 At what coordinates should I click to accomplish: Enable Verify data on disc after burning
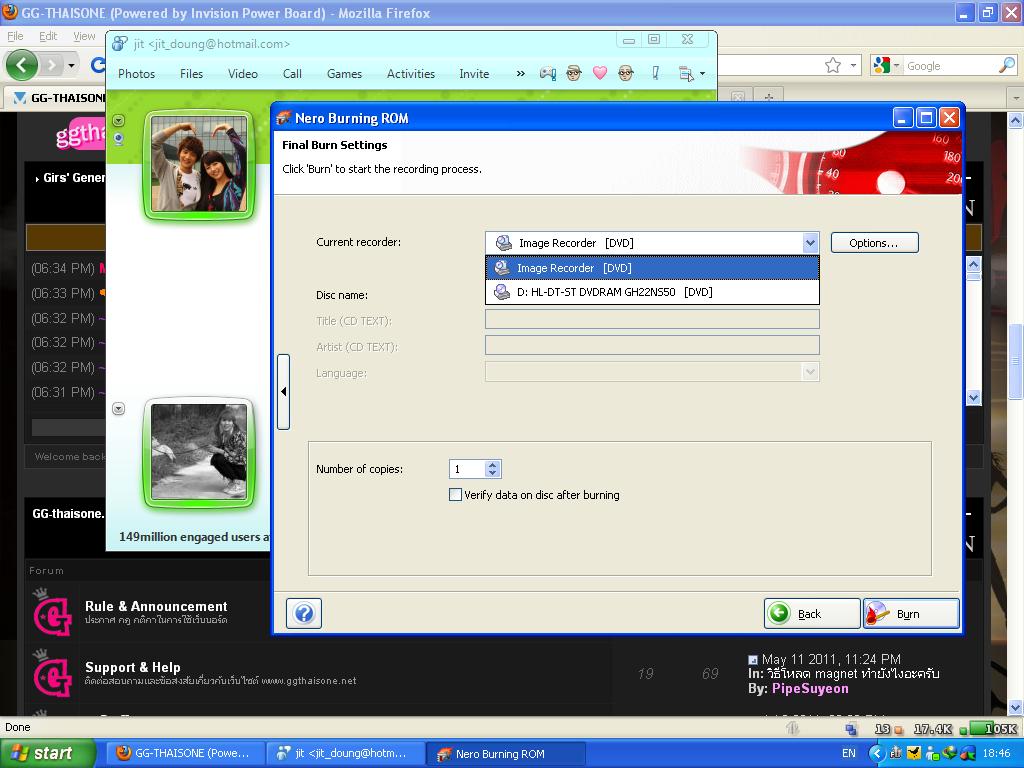(455, 495)
